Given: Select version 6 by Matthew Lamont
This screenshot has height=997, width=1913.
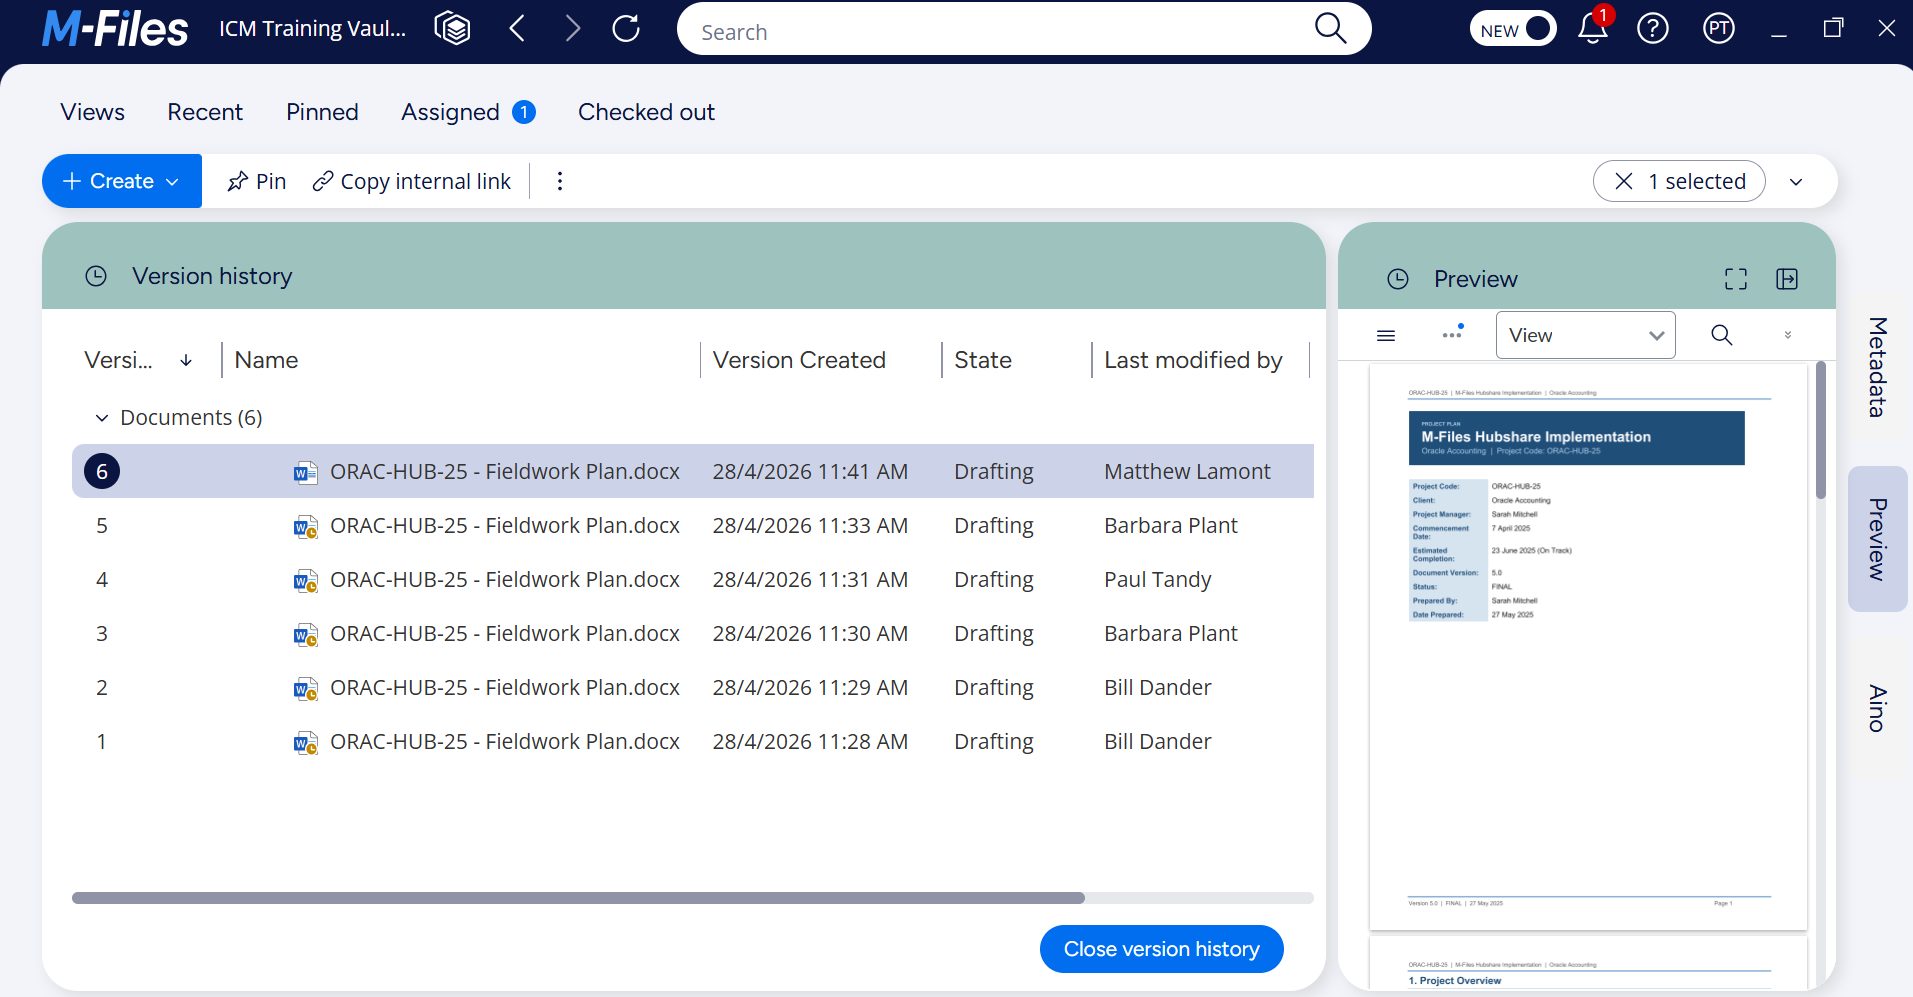Looking at the screenshot, I should [x=693, y=471].
